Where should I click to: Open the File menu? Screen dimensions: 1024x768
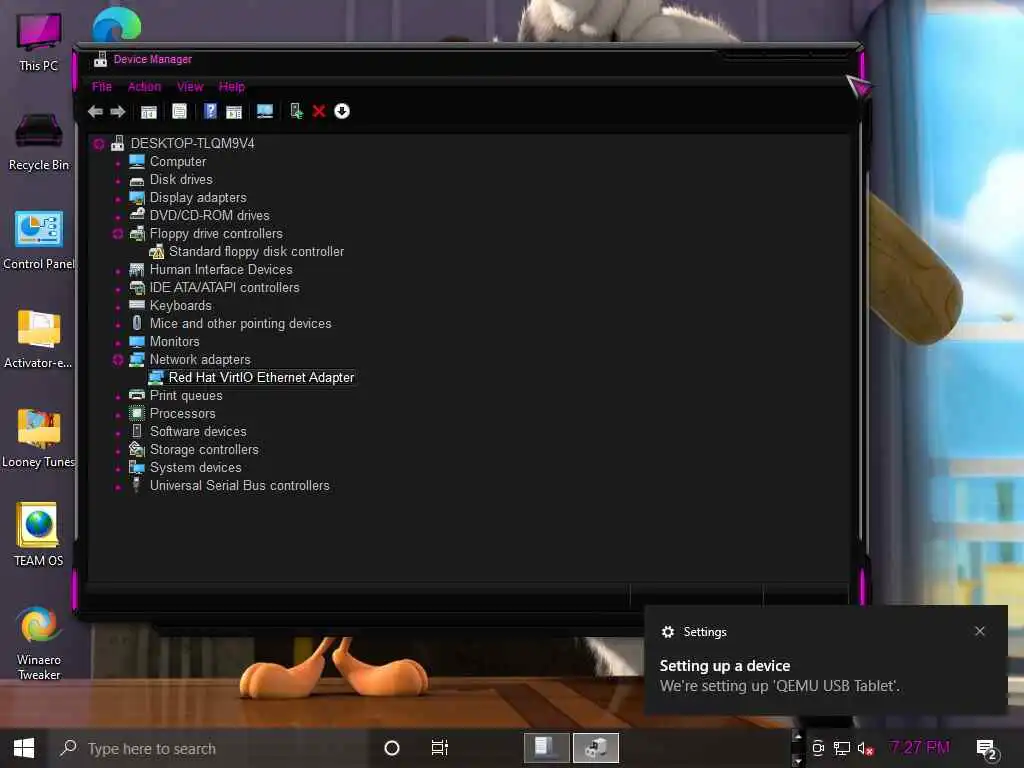coord(102,86)
